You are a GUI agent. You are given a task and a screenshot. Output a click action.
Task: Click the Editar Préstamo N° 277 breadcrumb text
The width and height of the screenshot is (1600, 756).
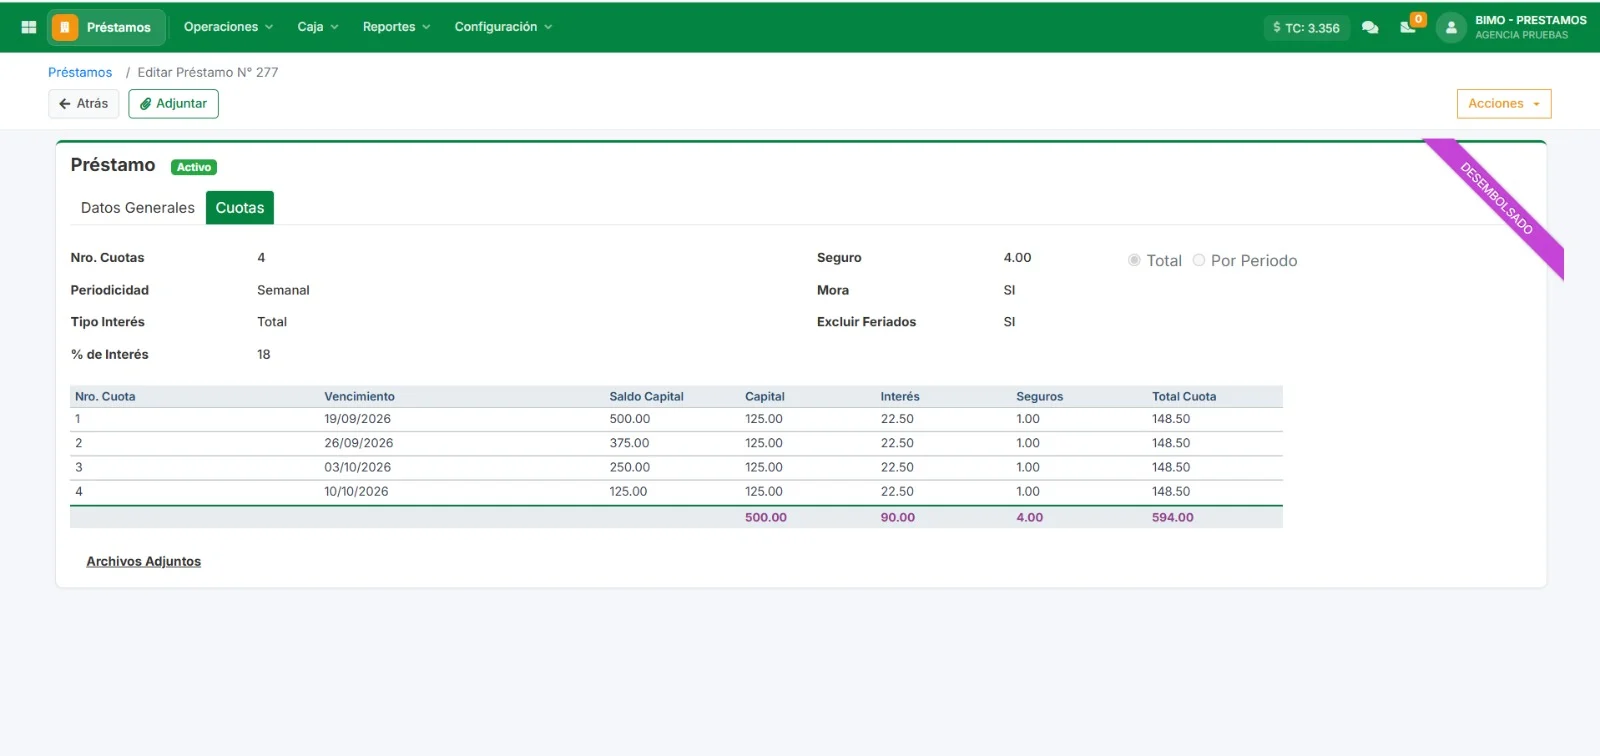[208, 73]
